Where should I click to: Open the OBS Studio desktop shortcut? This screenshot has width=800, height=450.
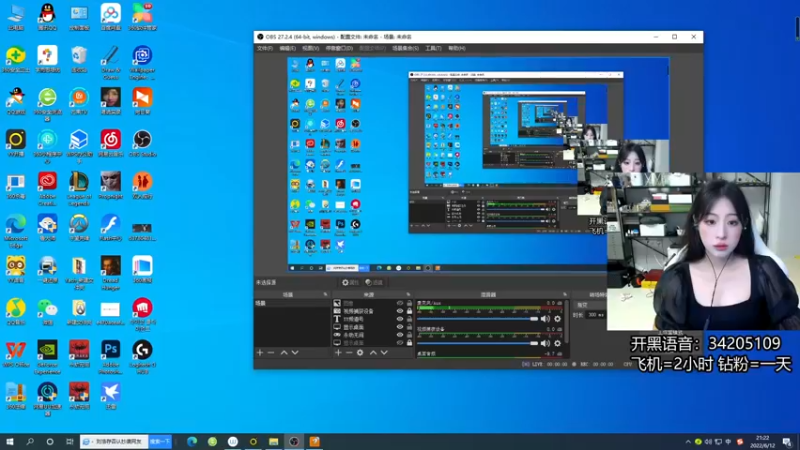pos(142,142)
